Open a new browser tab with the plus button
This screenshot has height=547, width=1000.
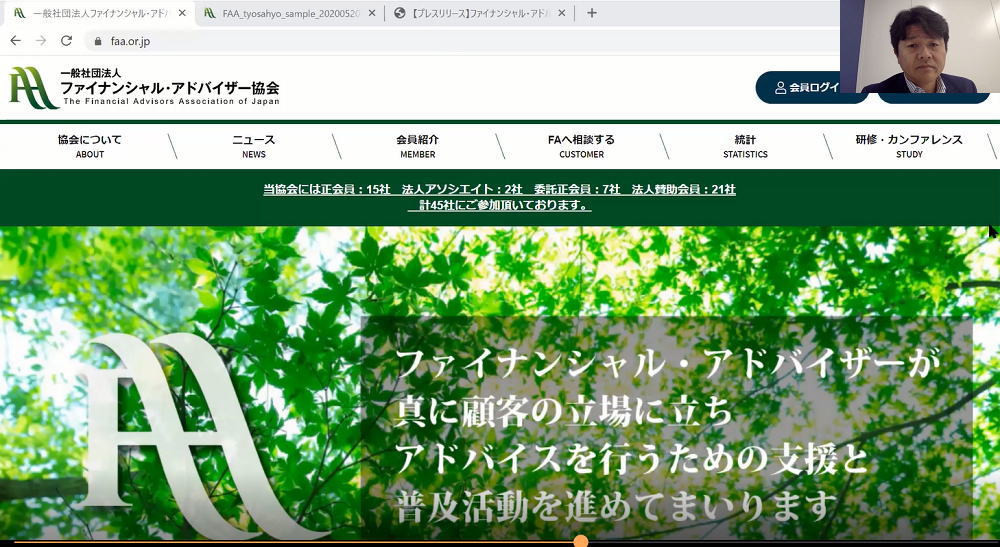[x=592, y=13]
